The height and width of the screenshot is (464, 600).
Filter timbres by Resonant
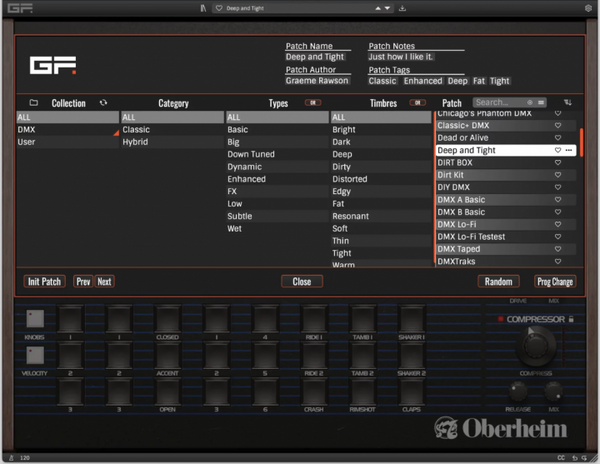(381, 216)
